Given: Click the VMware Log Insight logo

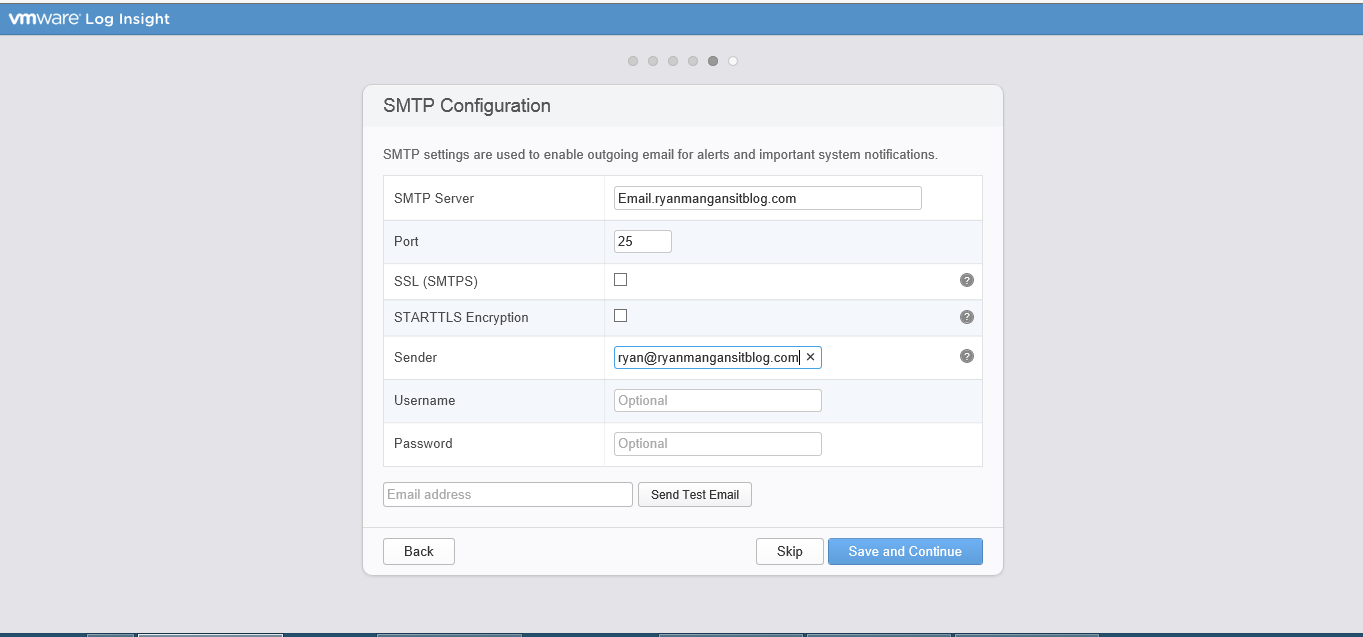Looking at the screenshot, I should pos(90,19).
